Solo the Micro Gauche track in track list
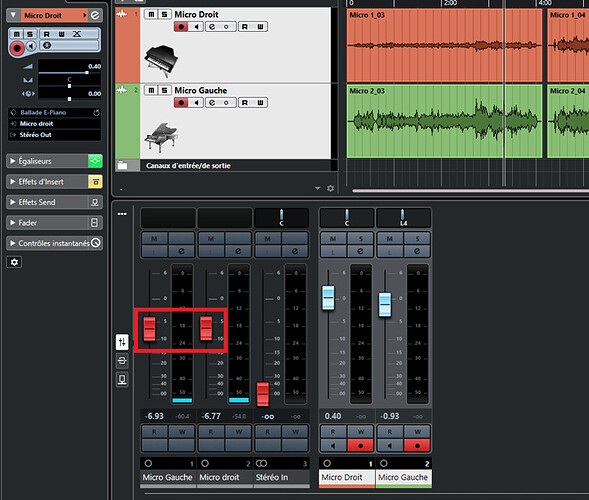 (165, 90)
